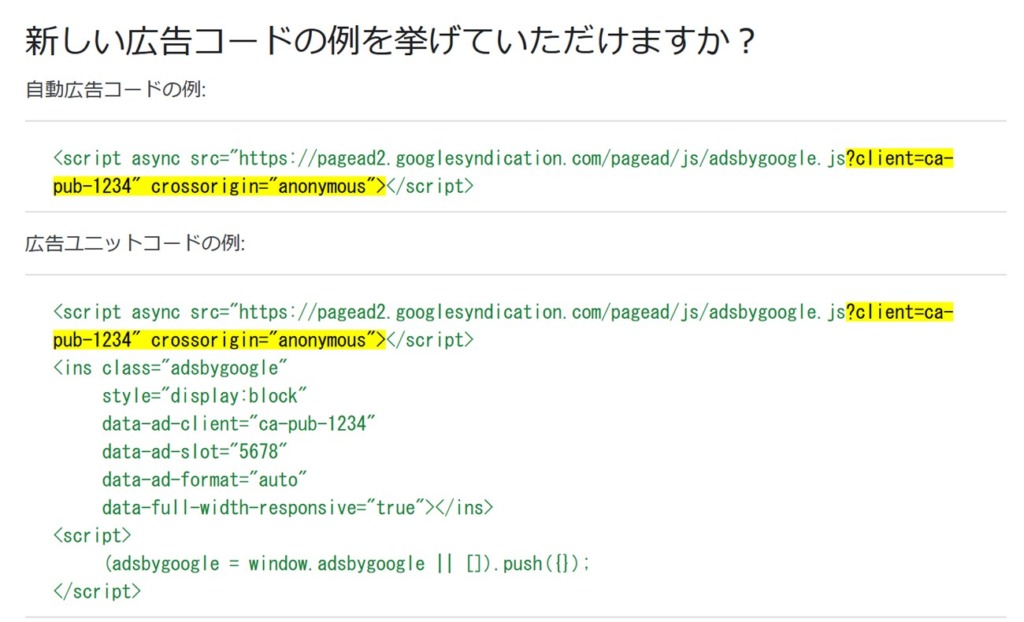Click the adsbygoogle push line
1024x622 pixels.
click(x=347, y=563)
